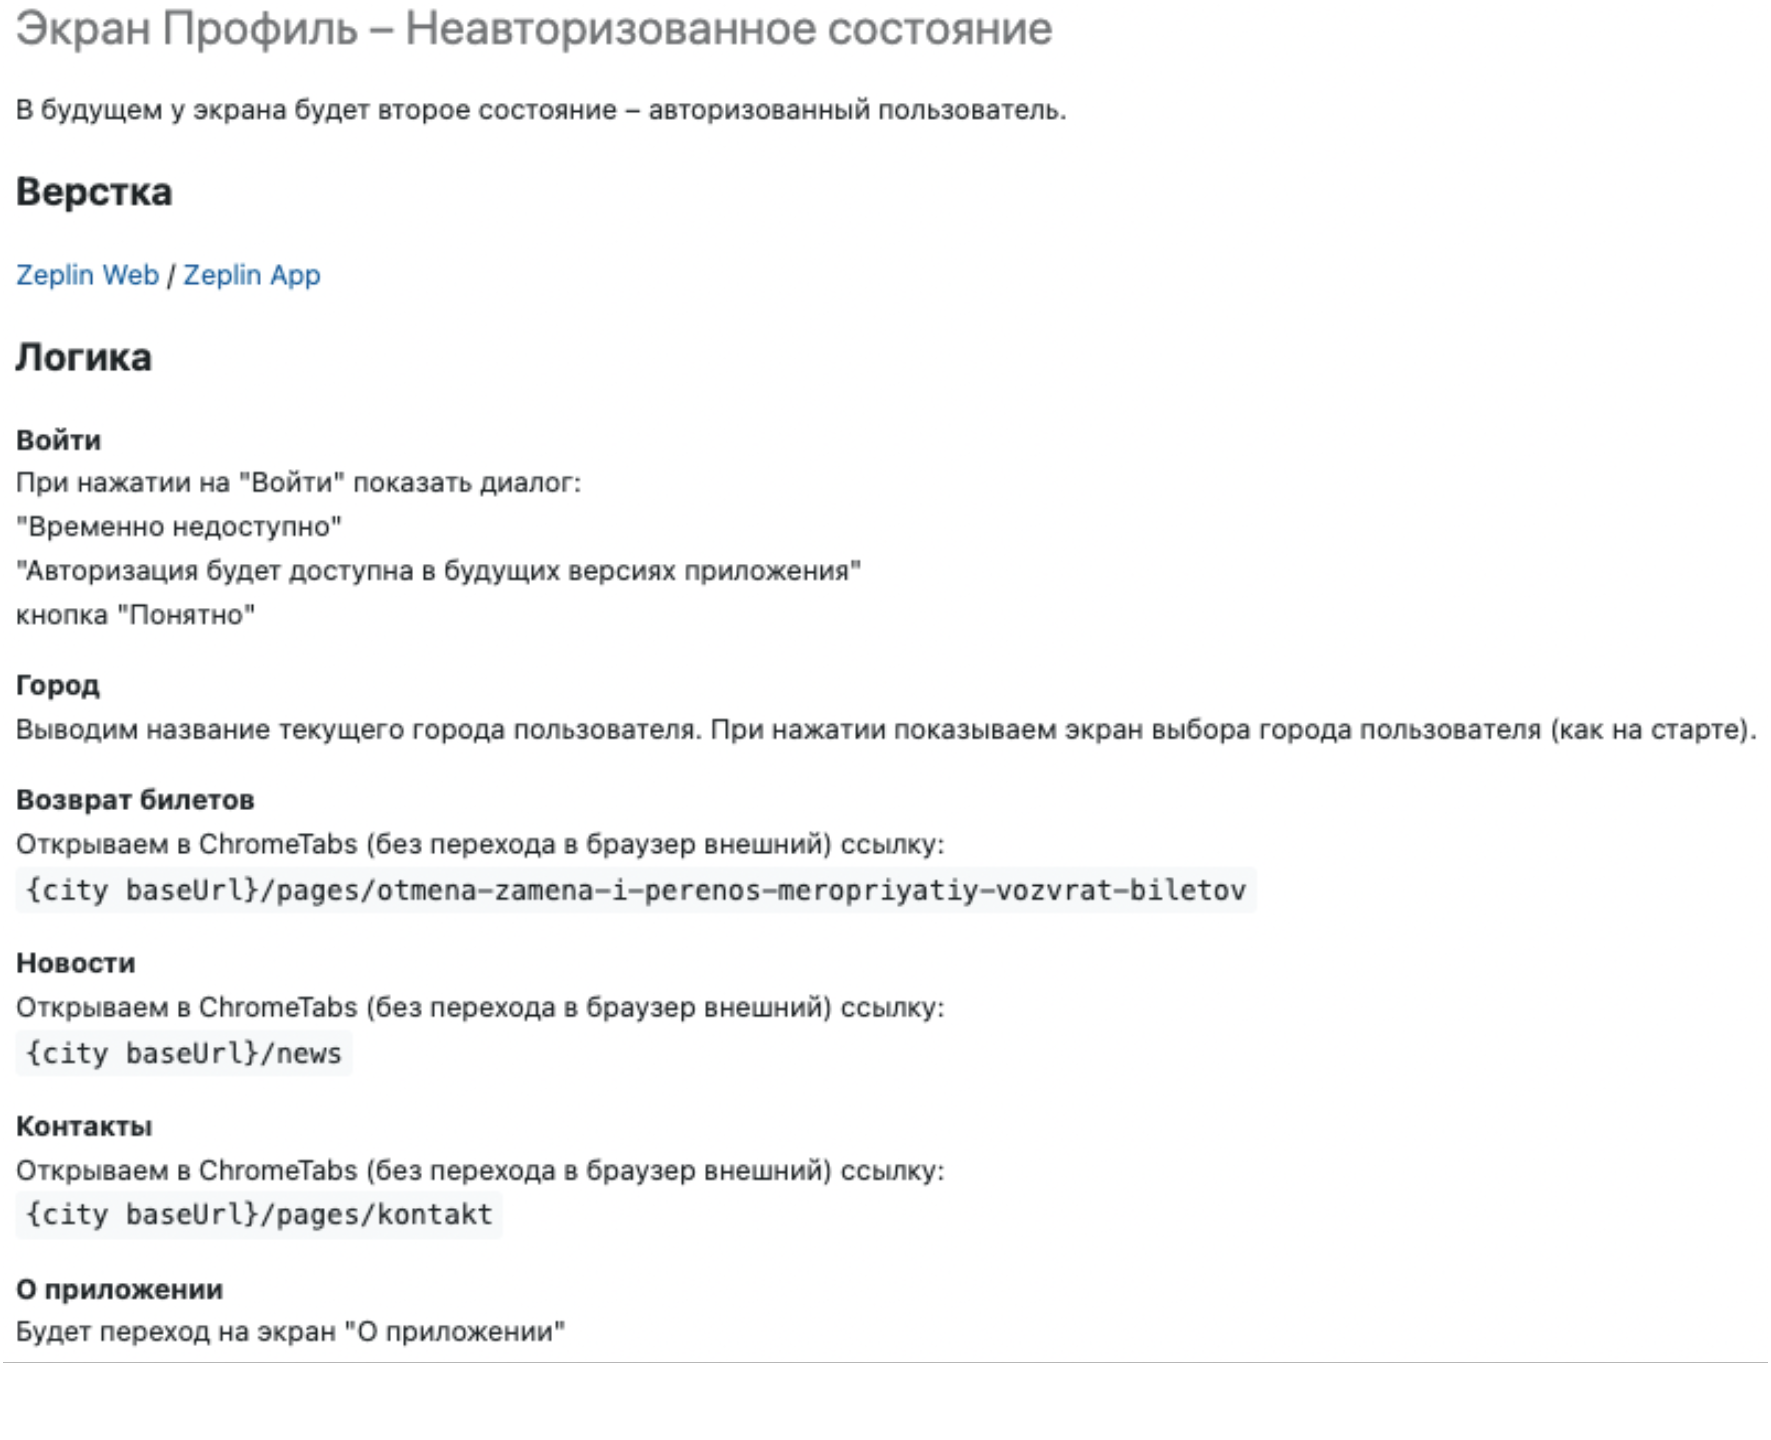Click the line about кнопка "Понятно"
The width and height of the screenshot is (1771, 1440).
135,615
